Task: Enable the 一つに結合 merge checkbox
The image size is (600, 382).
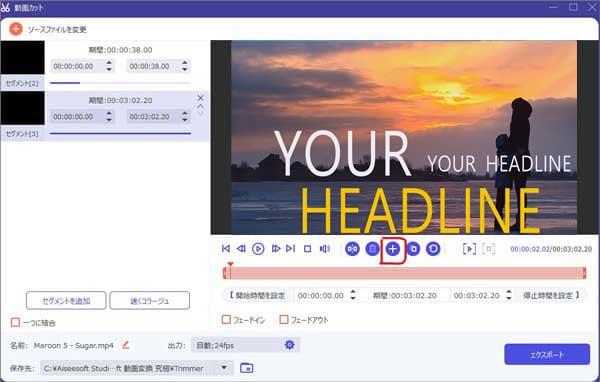Action: (15, 322)
